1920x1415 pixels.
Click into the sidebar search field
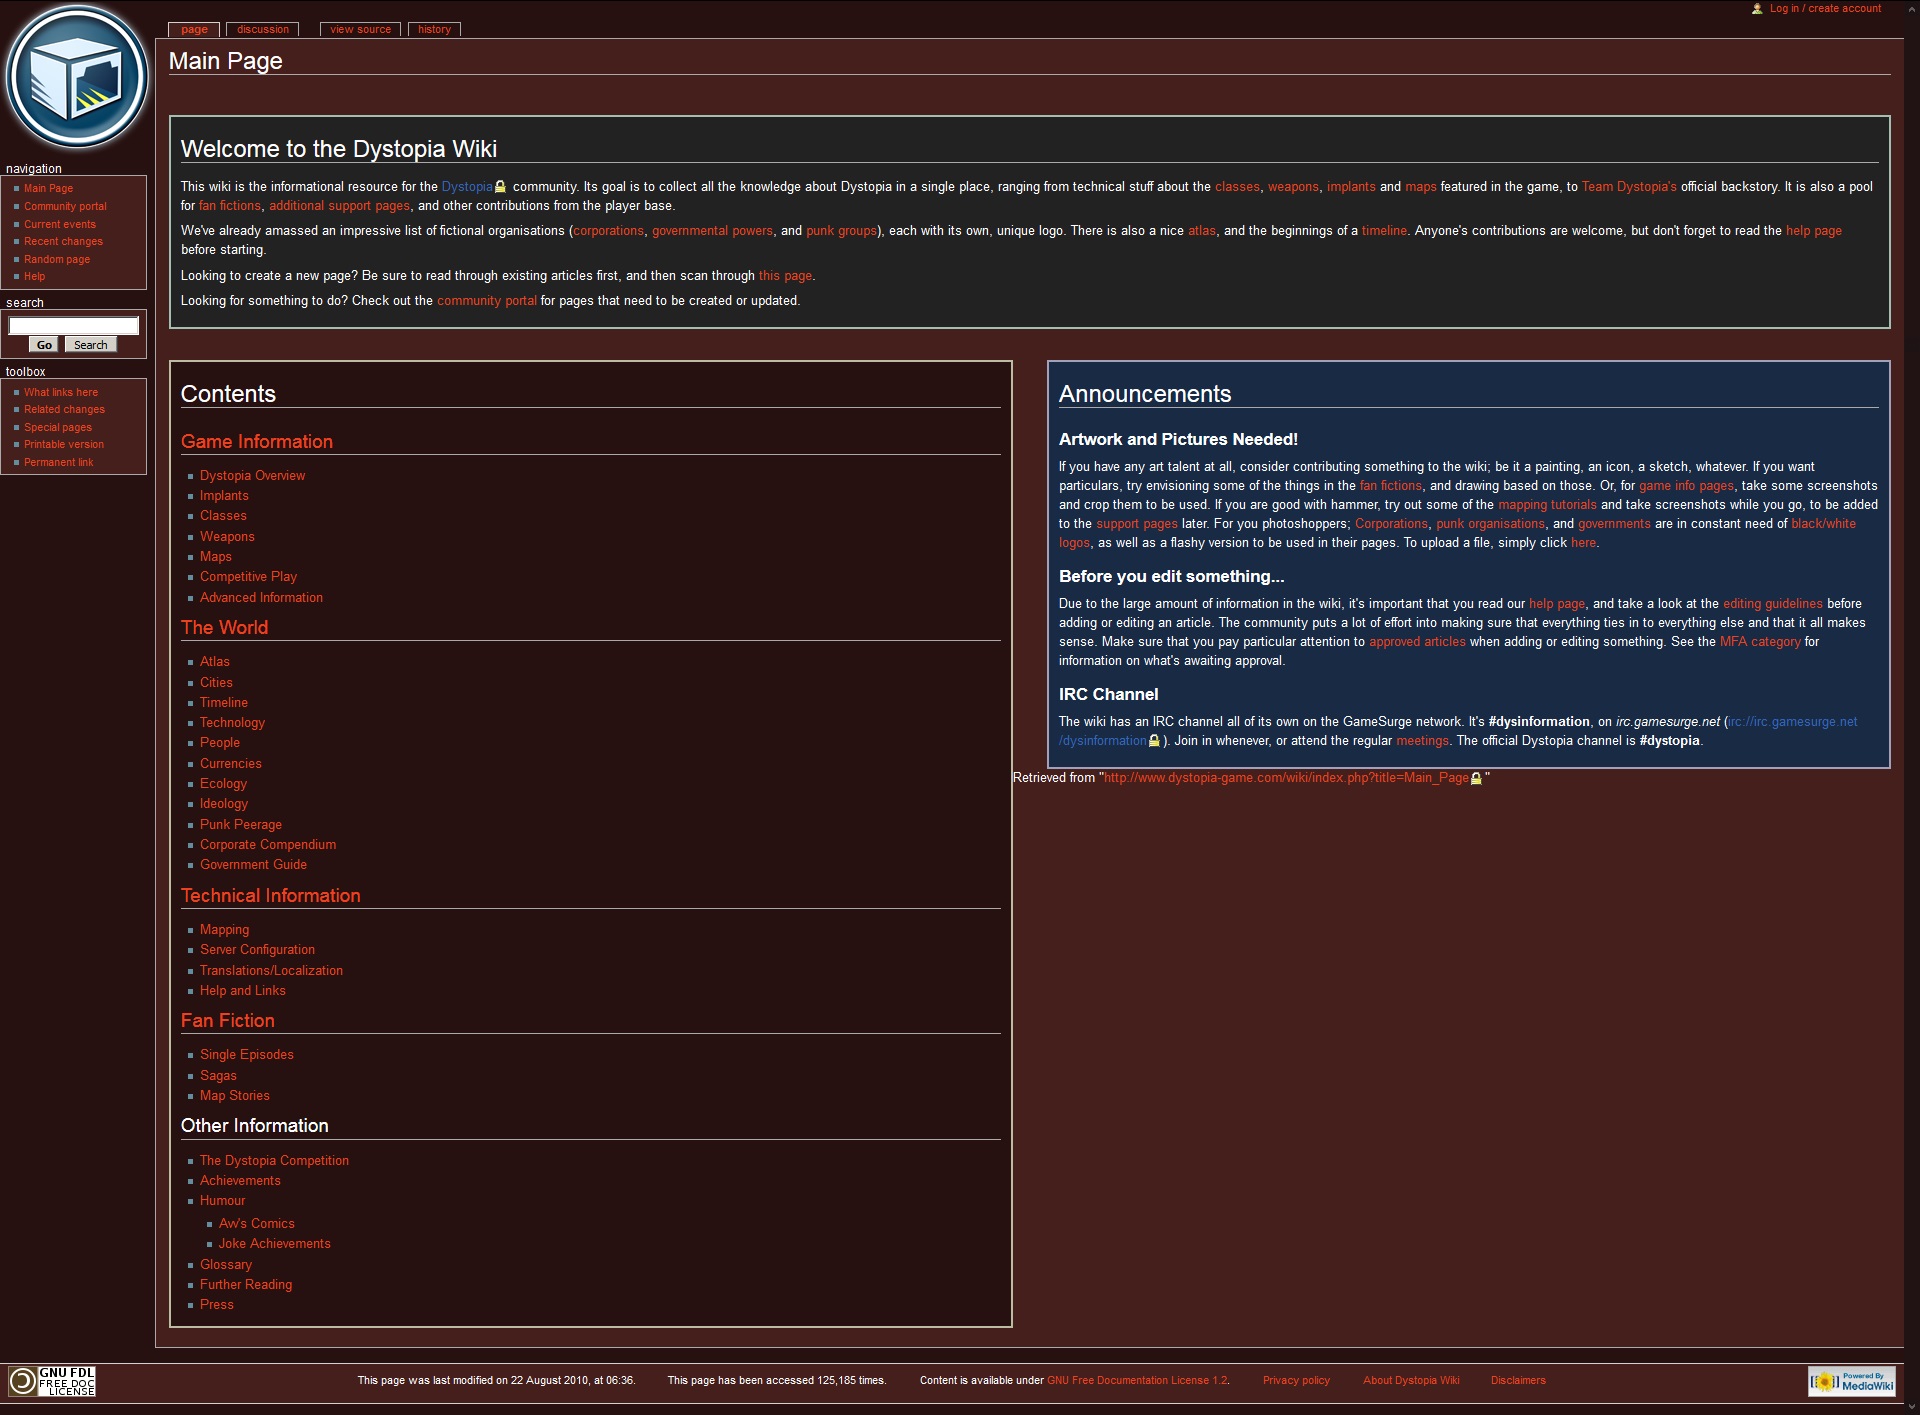pos(73,326)
